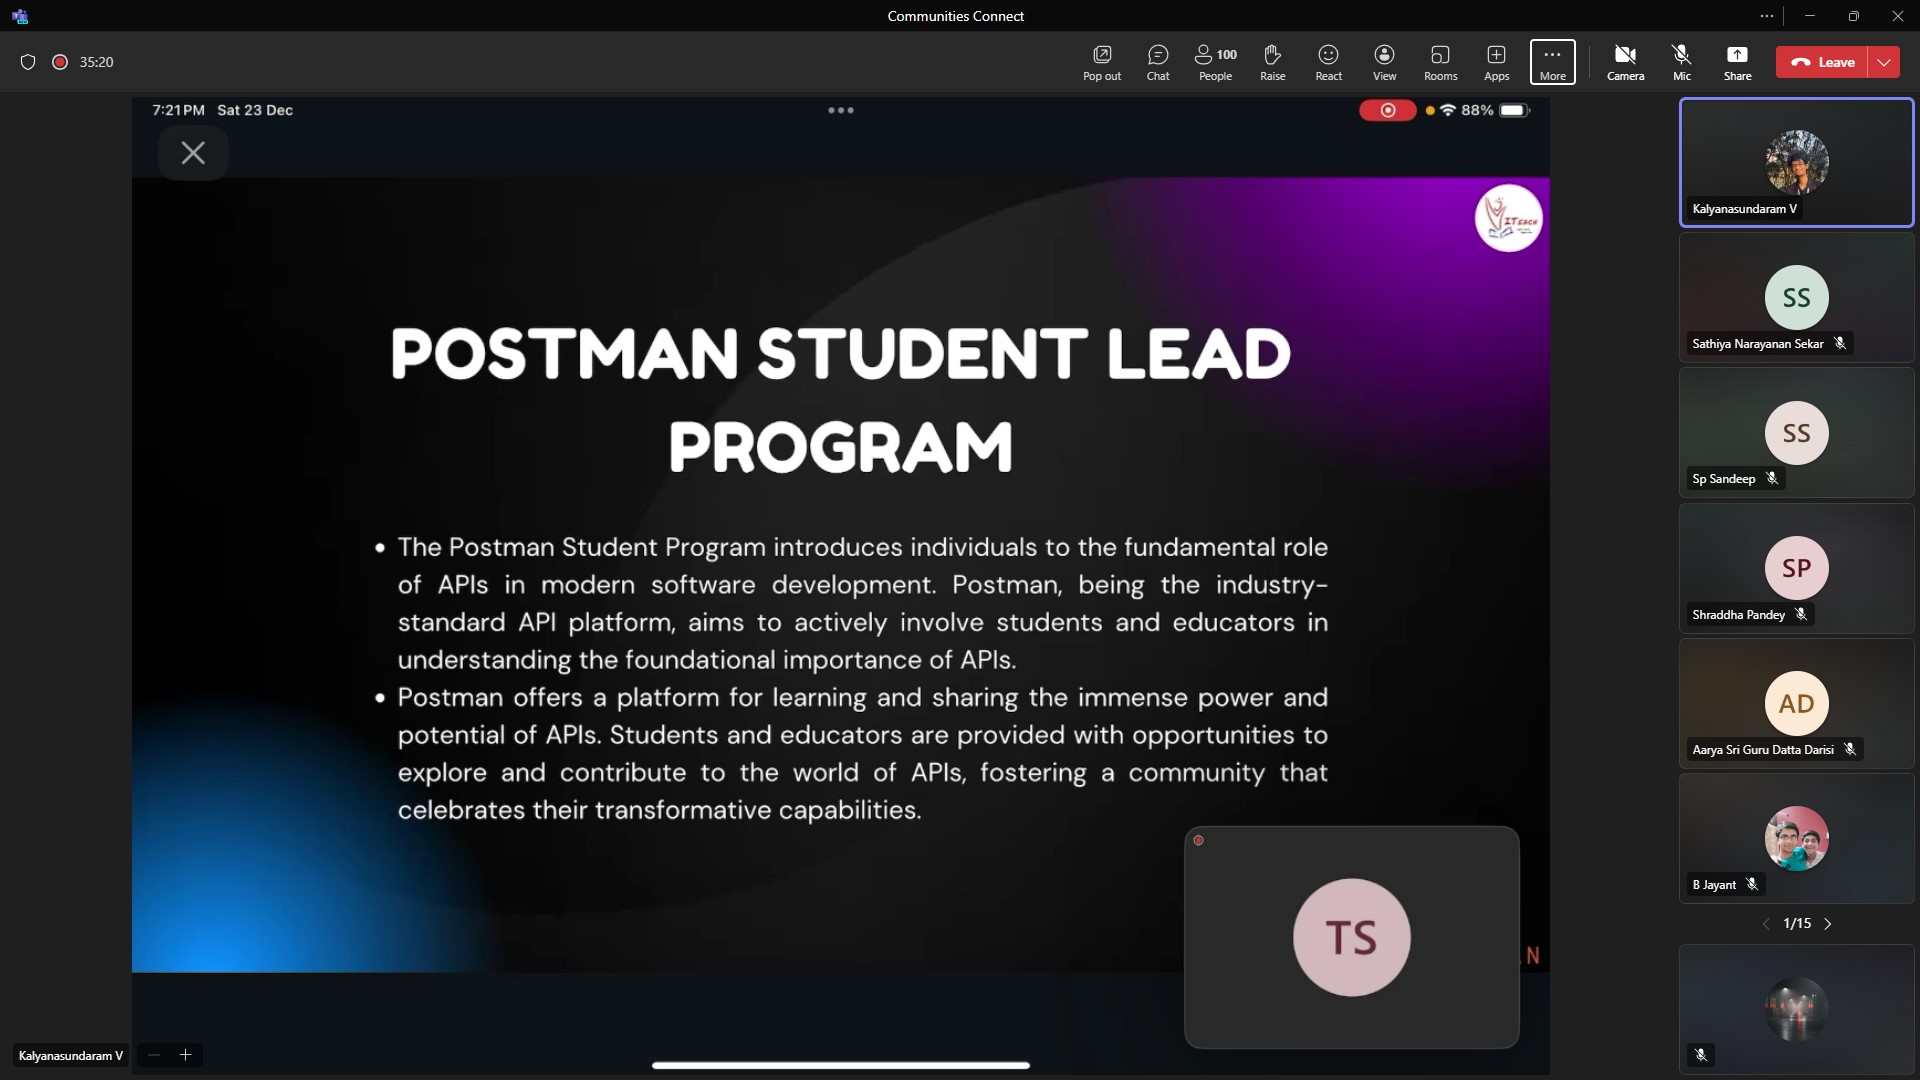Click the recording indicator next to timer
1920x1080 pixels.
point(60,62)
